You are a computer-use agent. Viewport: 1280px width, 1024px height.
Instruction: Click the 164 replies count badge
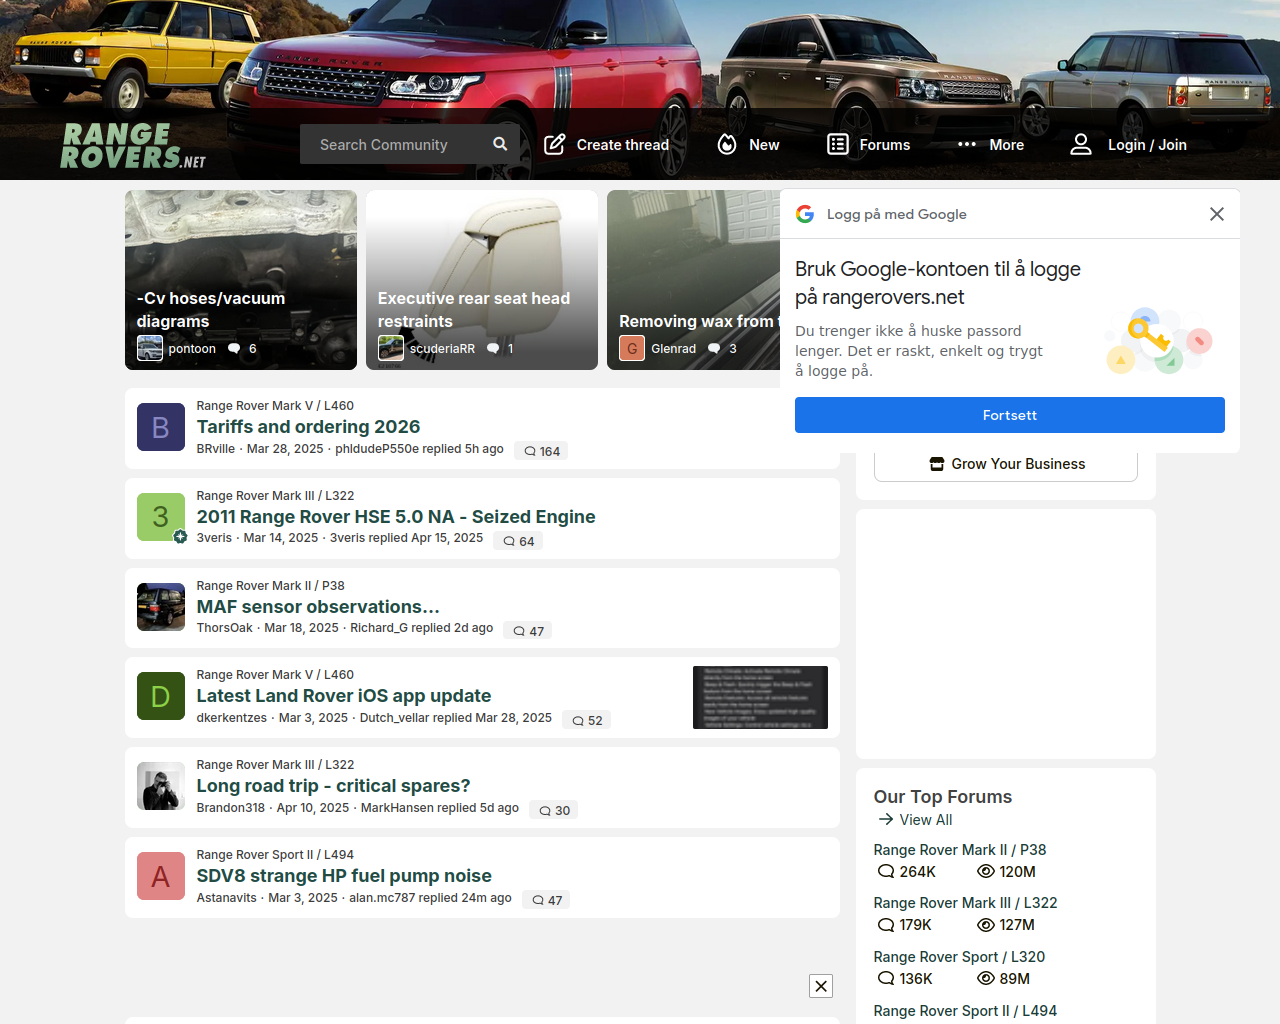pyautogui.click(x=541, y=451)
